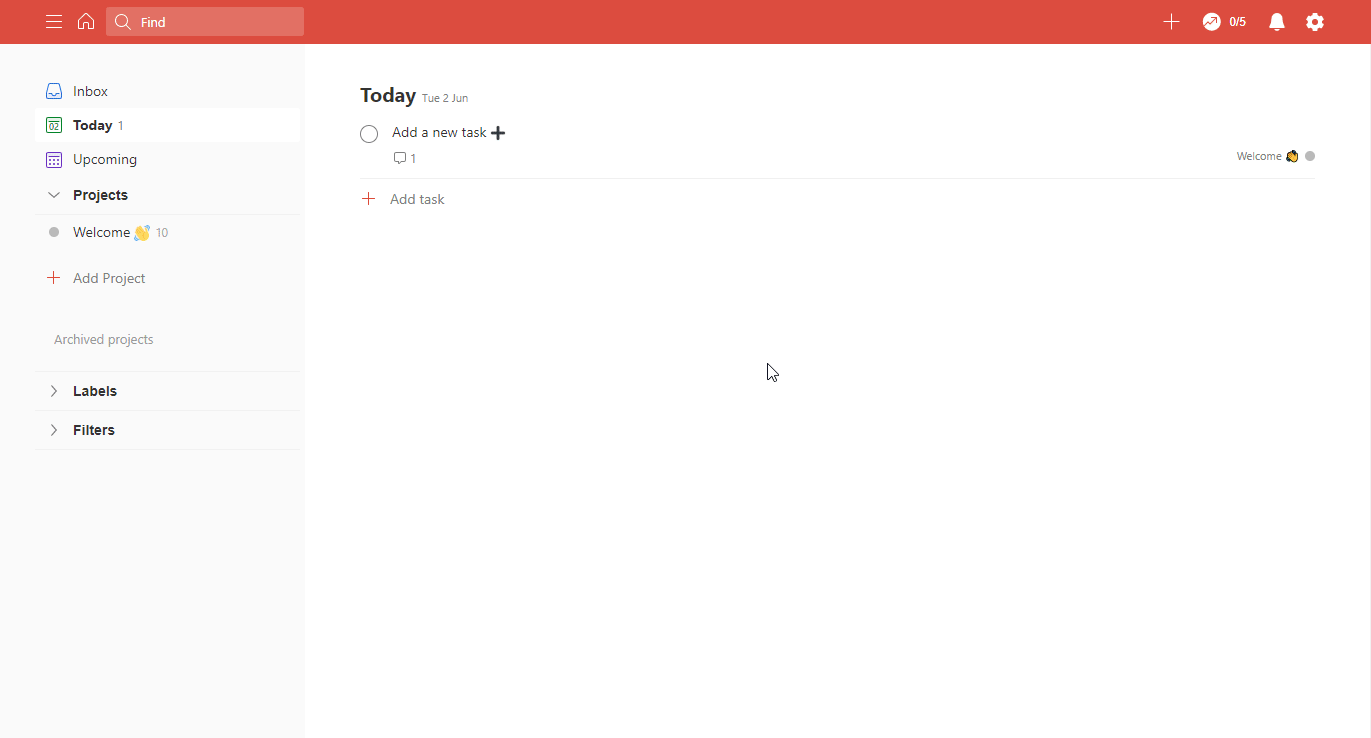1371x738 pixels.
Task: Open settings with the gear icon
Action: coord(1314,21)
